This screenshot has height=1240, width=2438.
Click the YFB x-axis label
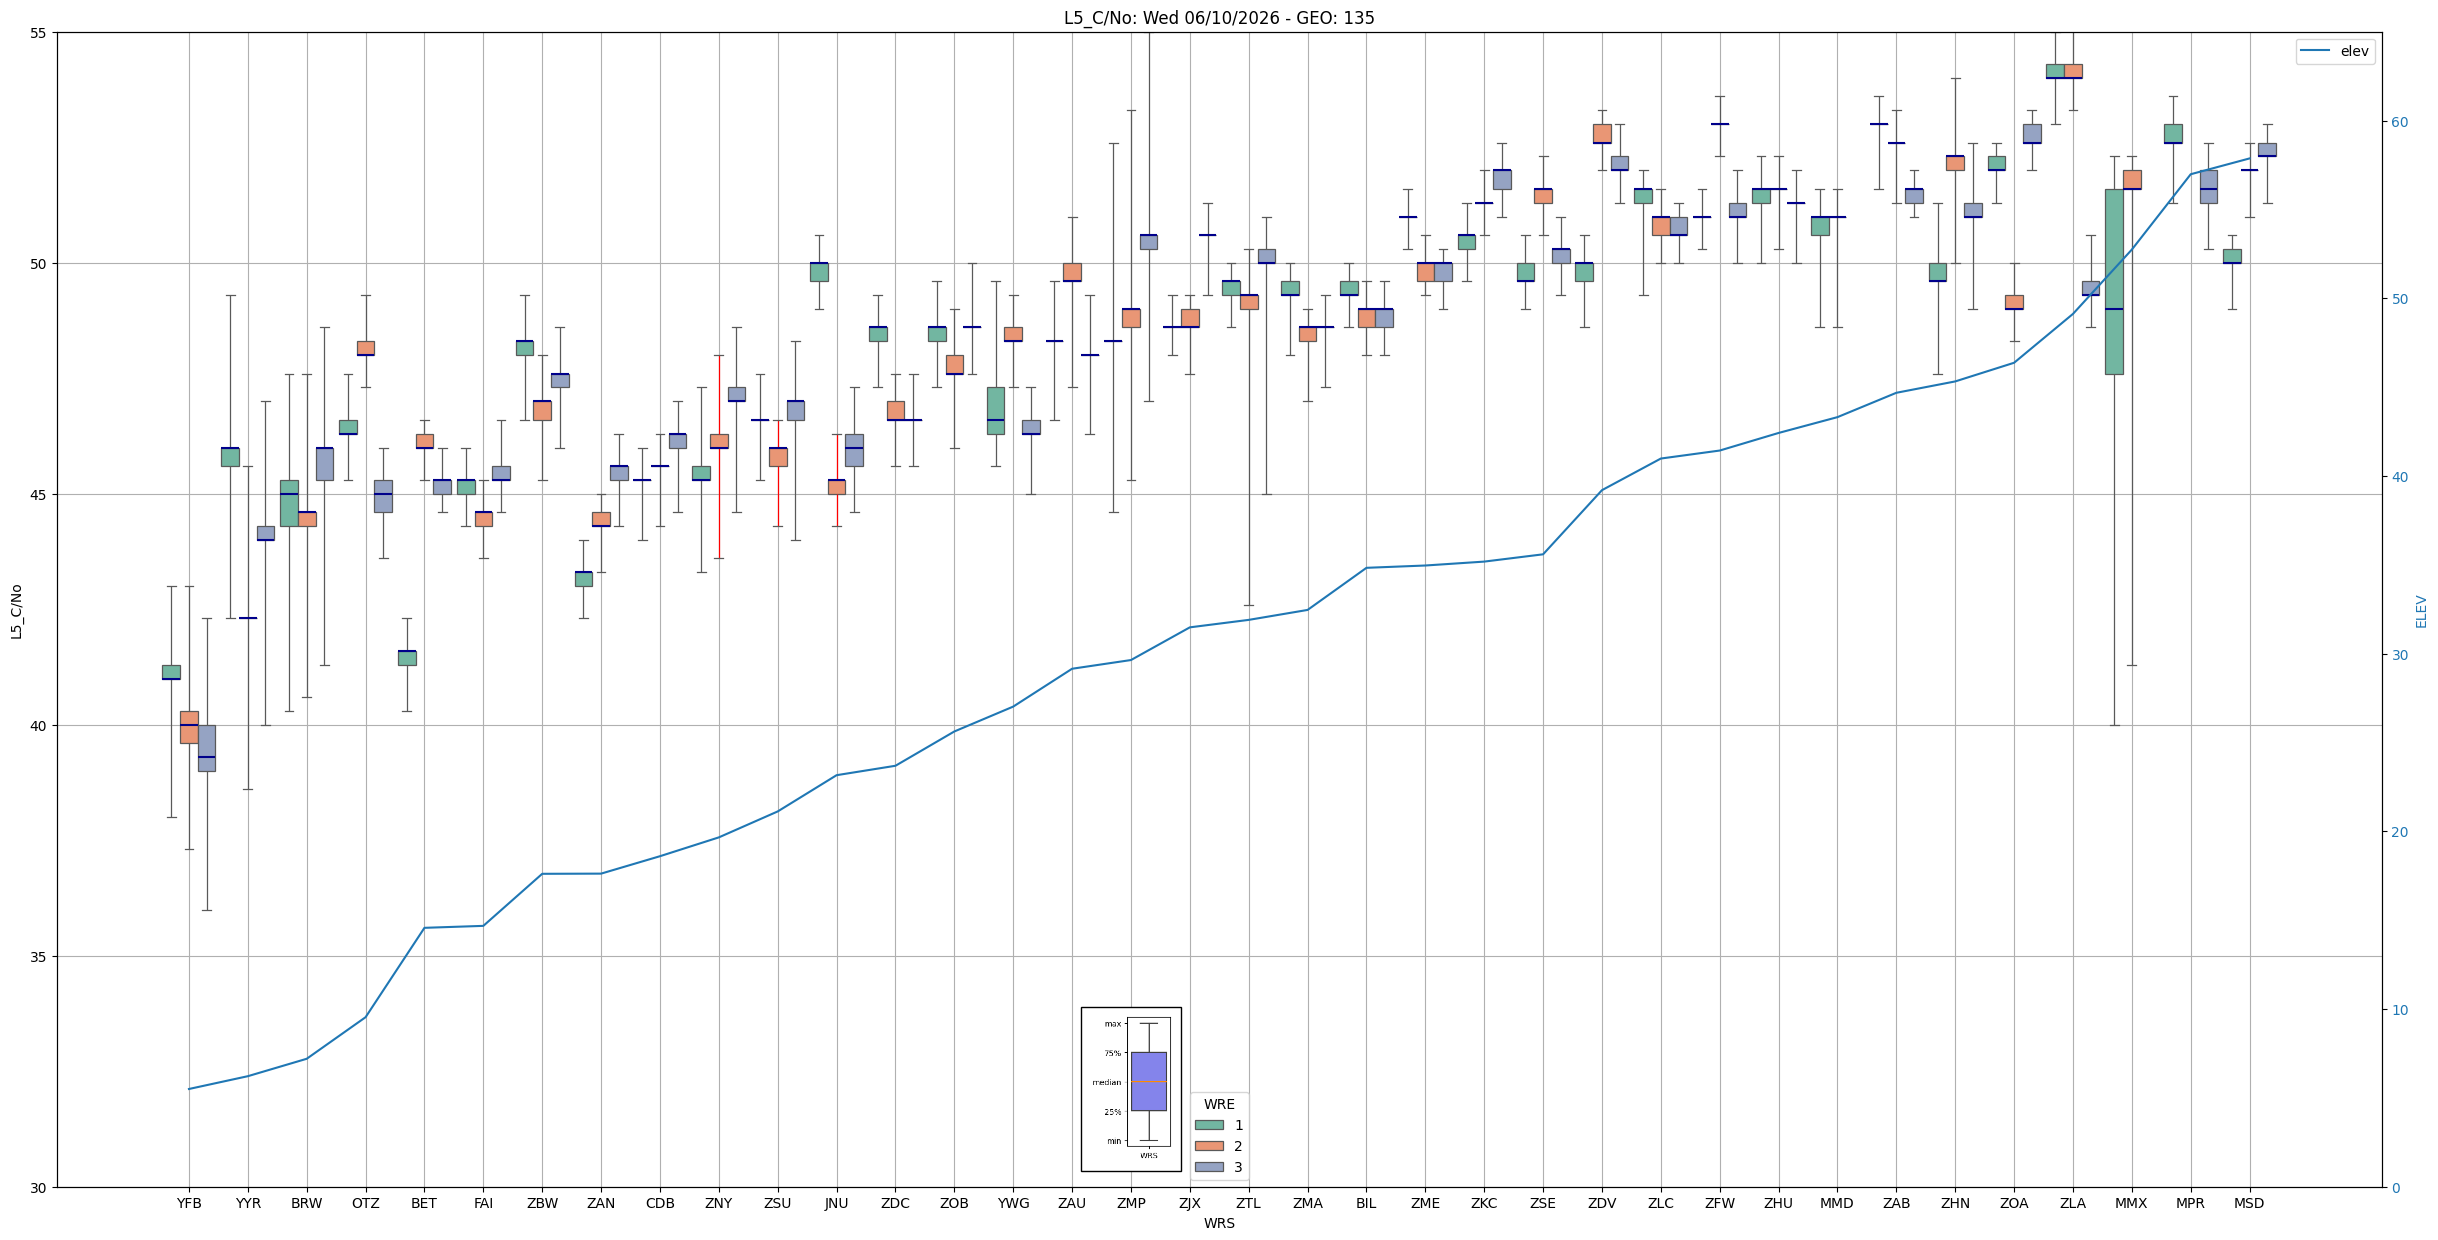point(189,1203)
